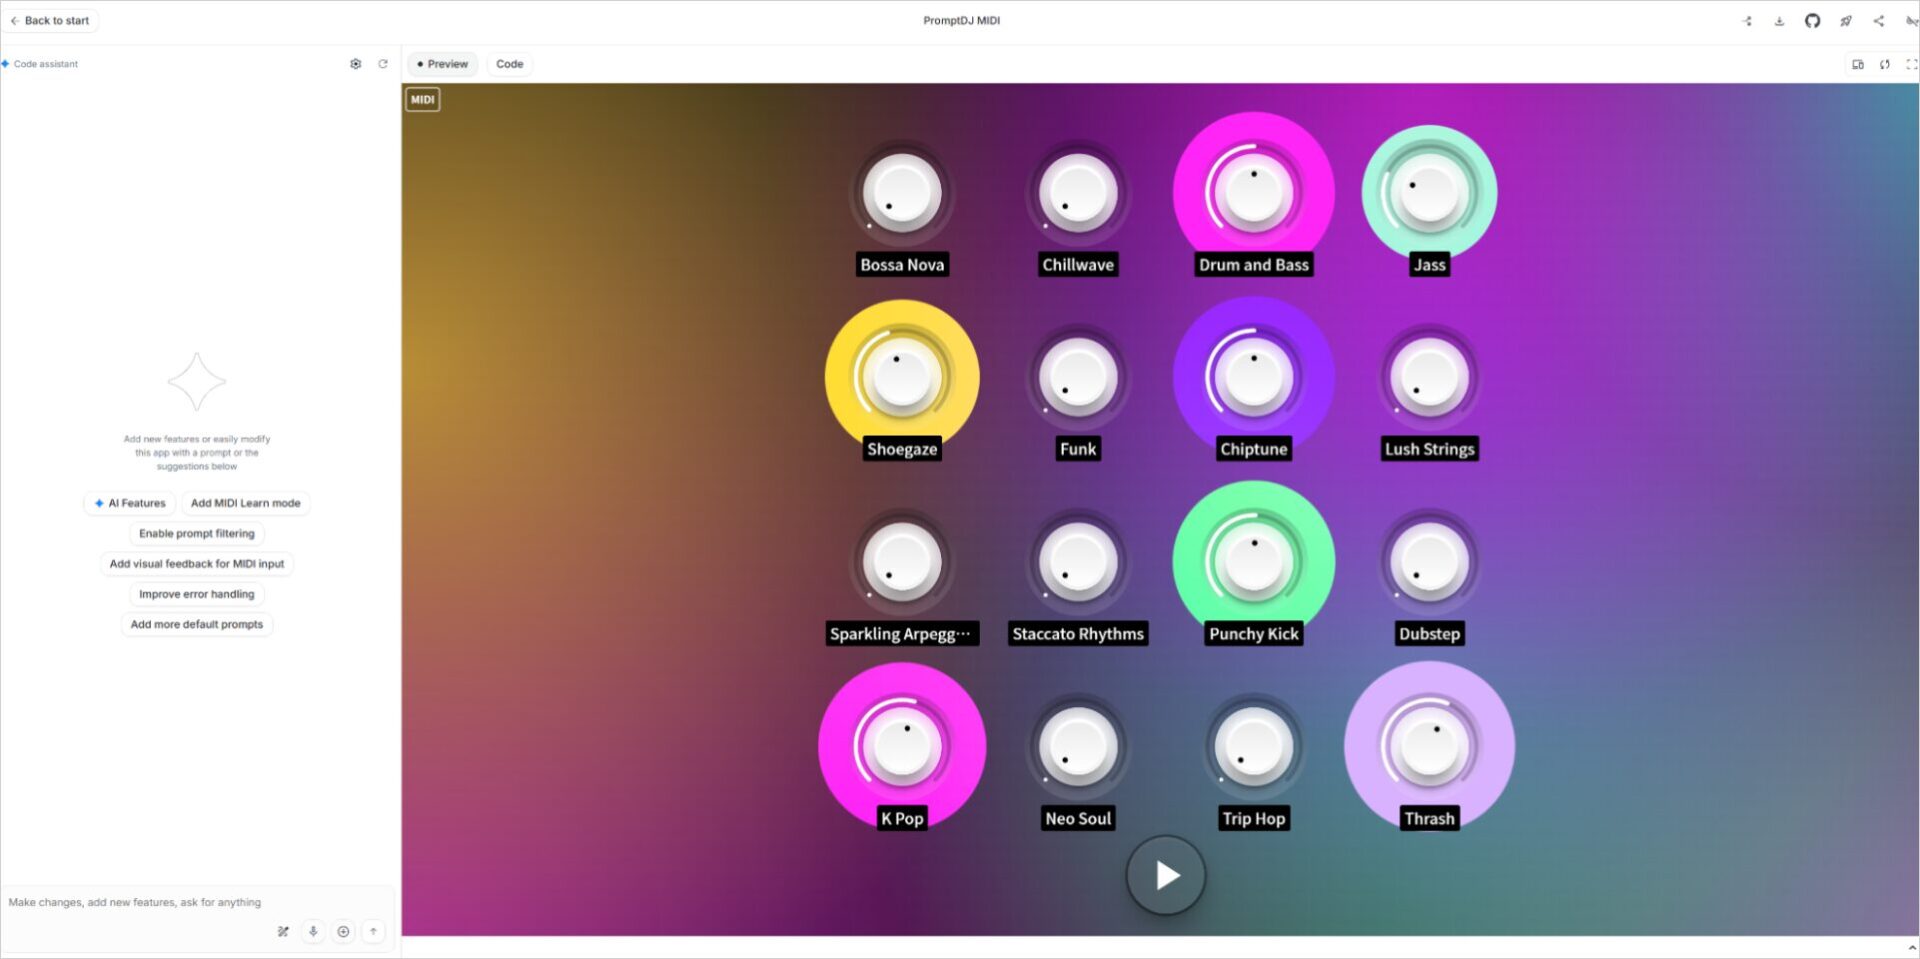Adjust the Shoegaze knob
Viewport: 1920px width, 959px height.
click(x=901, y=375)
